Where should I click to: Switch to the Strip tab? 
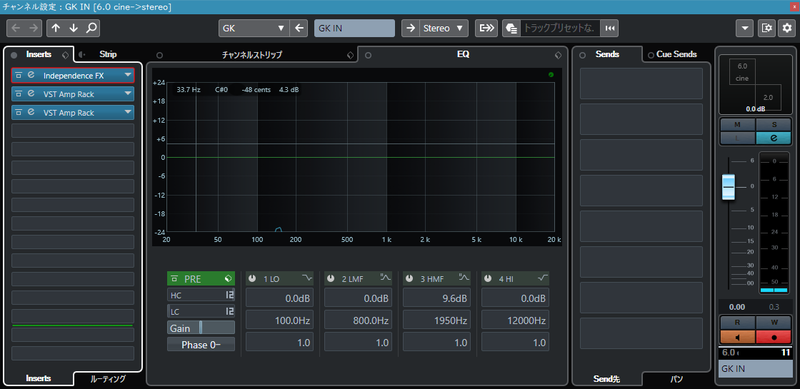108,54
